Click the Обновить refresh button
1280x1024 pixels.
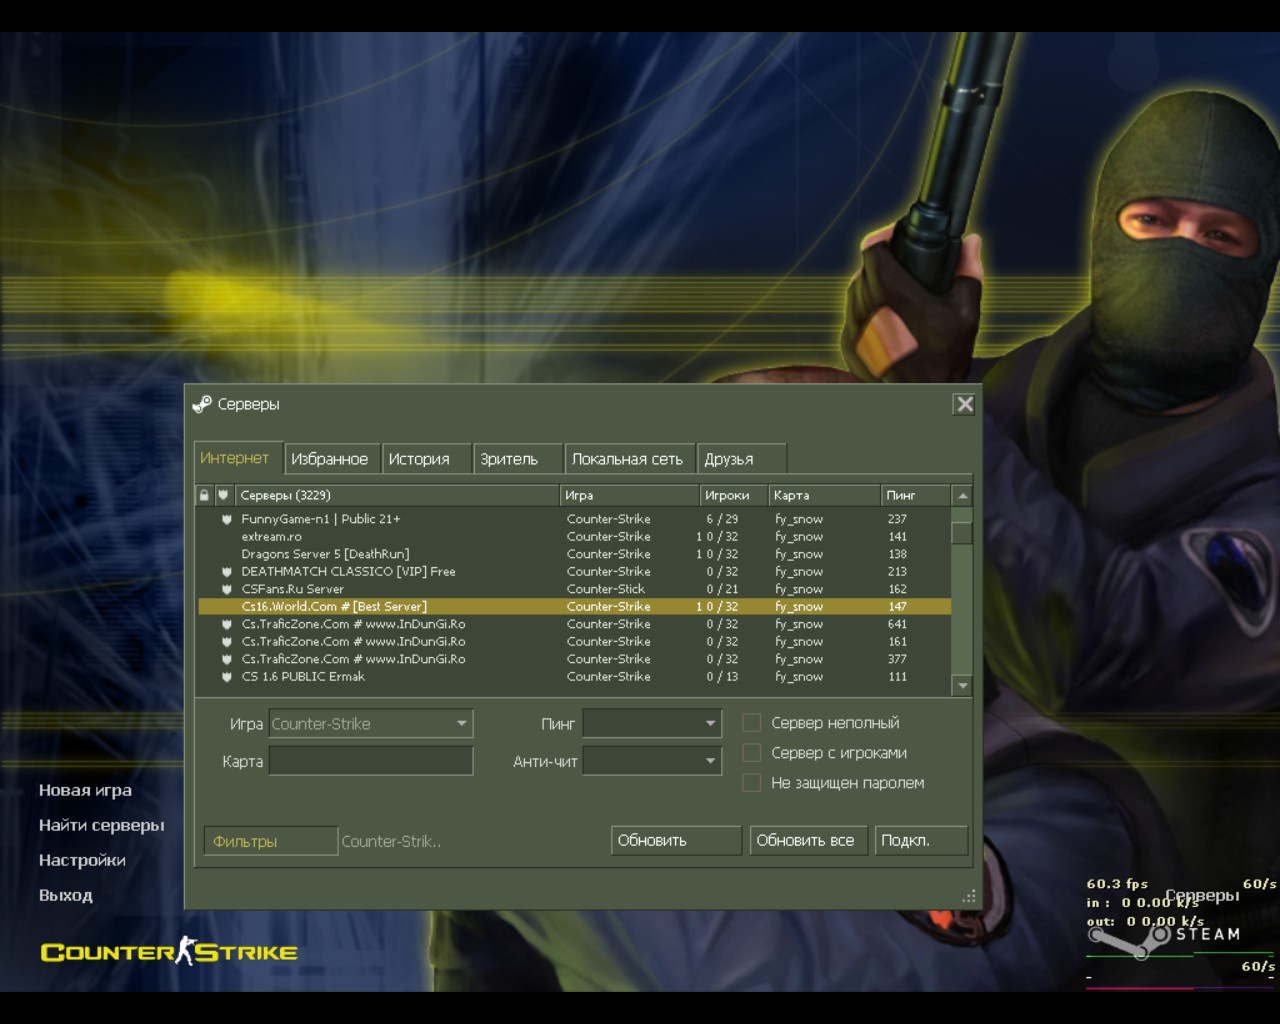pyautogui.click(x=676, y=841)
